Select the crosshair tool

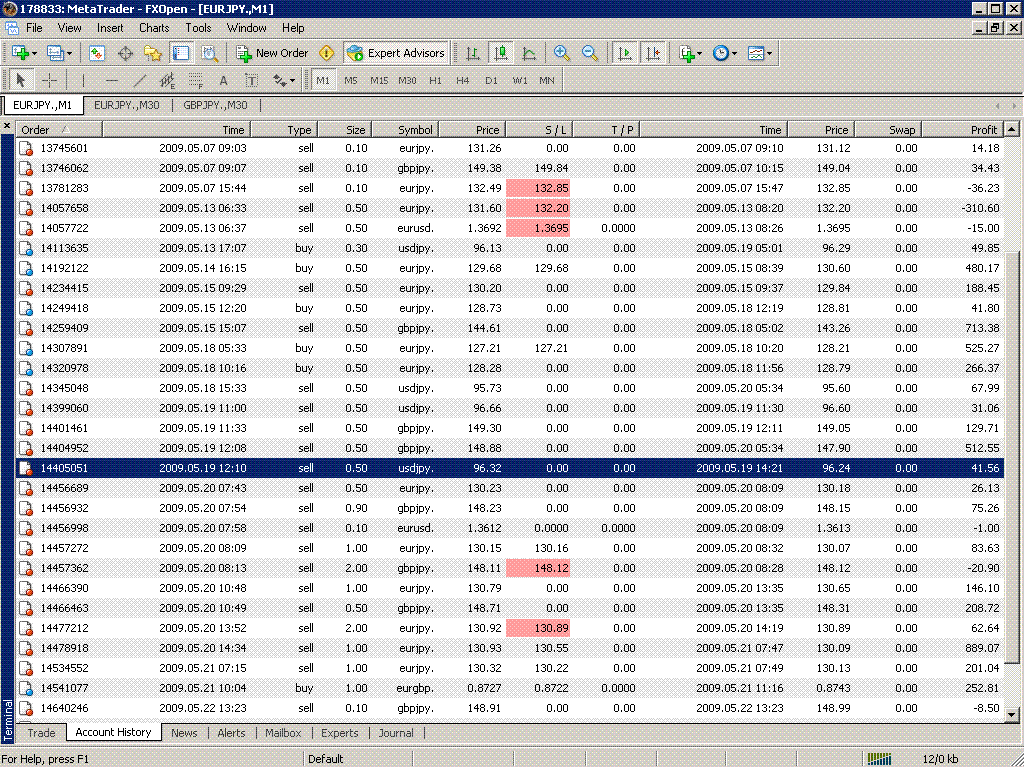pyautogui.click(x=49, y=80)
